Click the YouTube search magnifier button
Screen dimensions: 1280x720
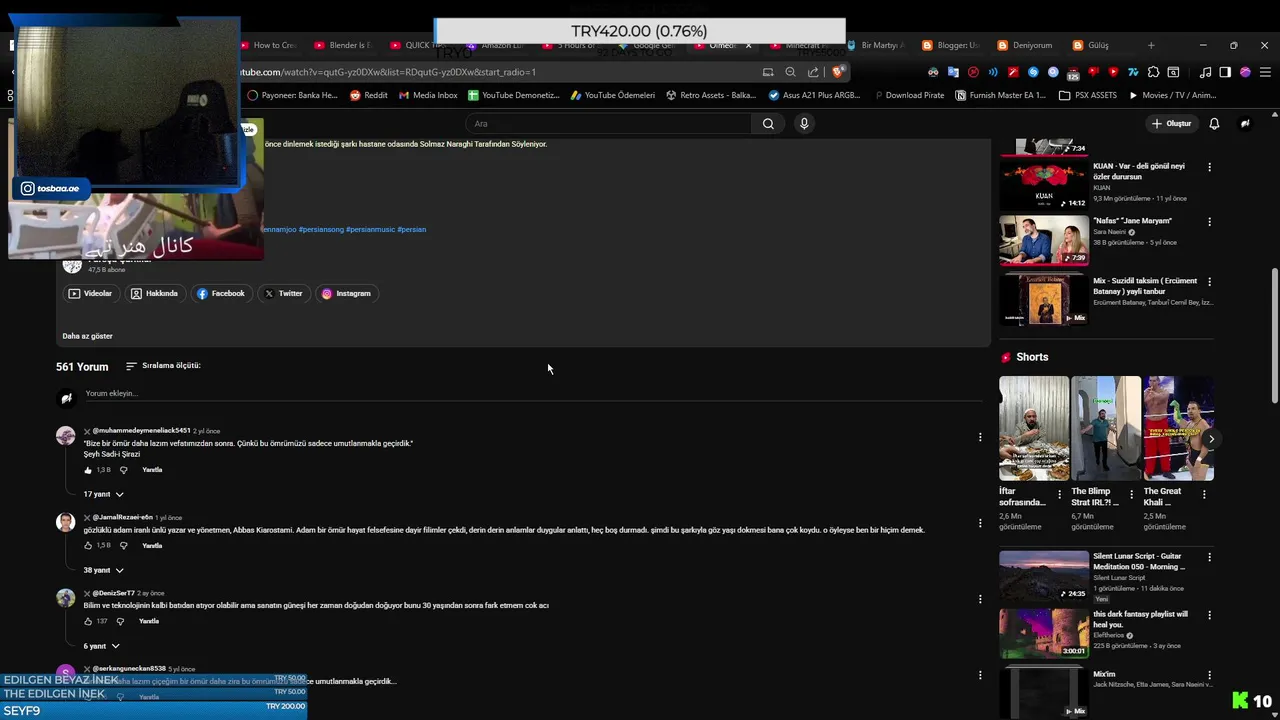pyautogui.click(x=768, y=124)
